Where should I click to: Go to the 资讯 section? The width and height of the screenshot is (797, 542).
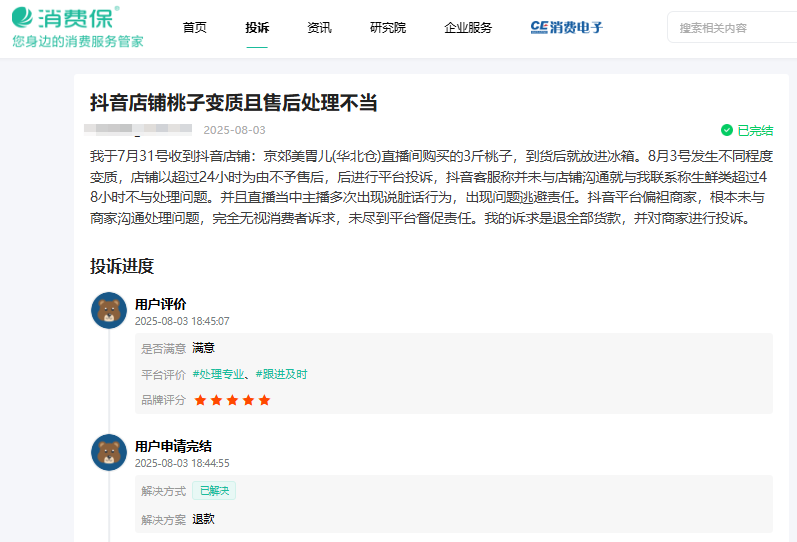[319, 27]
